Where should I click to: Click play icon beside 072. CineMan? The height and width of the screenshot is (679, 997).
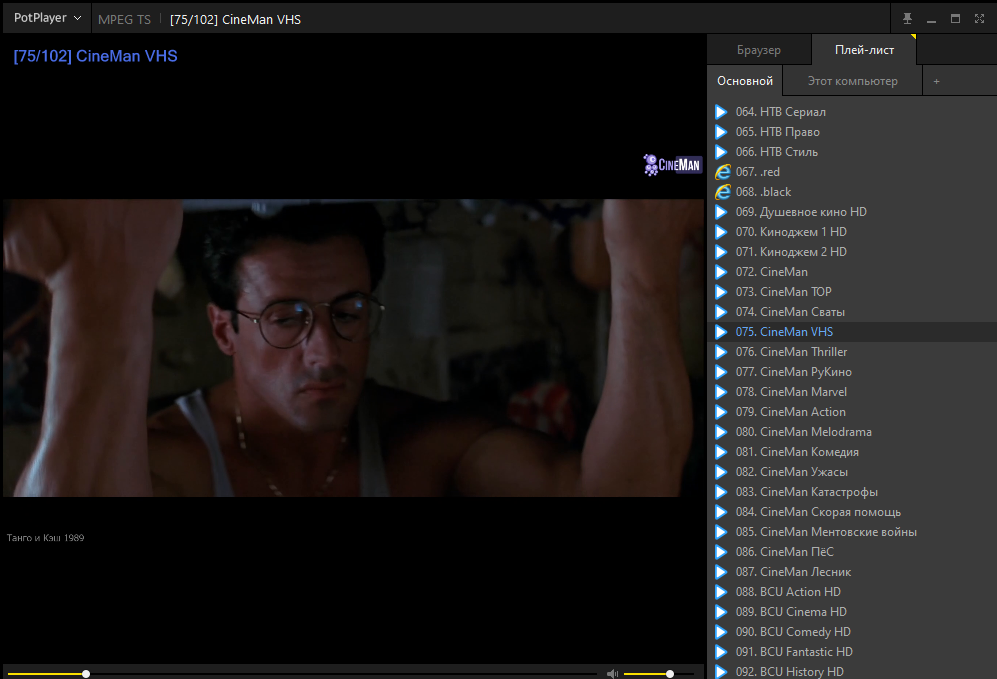click(x=721, y=272)
